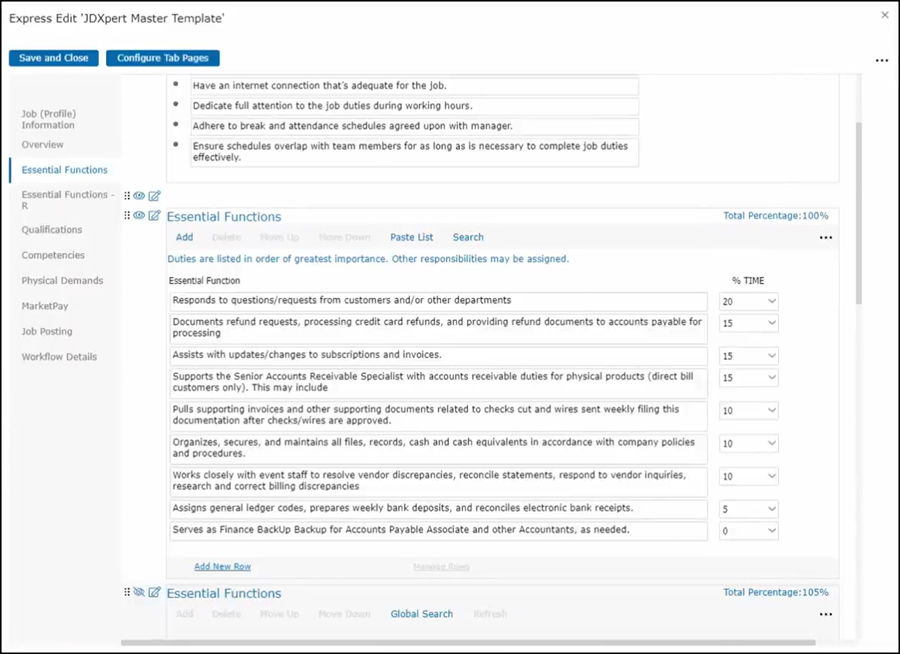Open ellipsis menu on Paste List toolbar row

click(825, 238)
